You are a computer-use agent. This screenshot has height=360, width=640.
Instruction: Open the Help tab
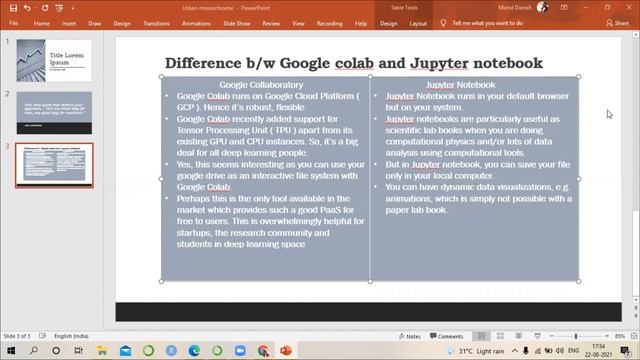coord(360,23)
